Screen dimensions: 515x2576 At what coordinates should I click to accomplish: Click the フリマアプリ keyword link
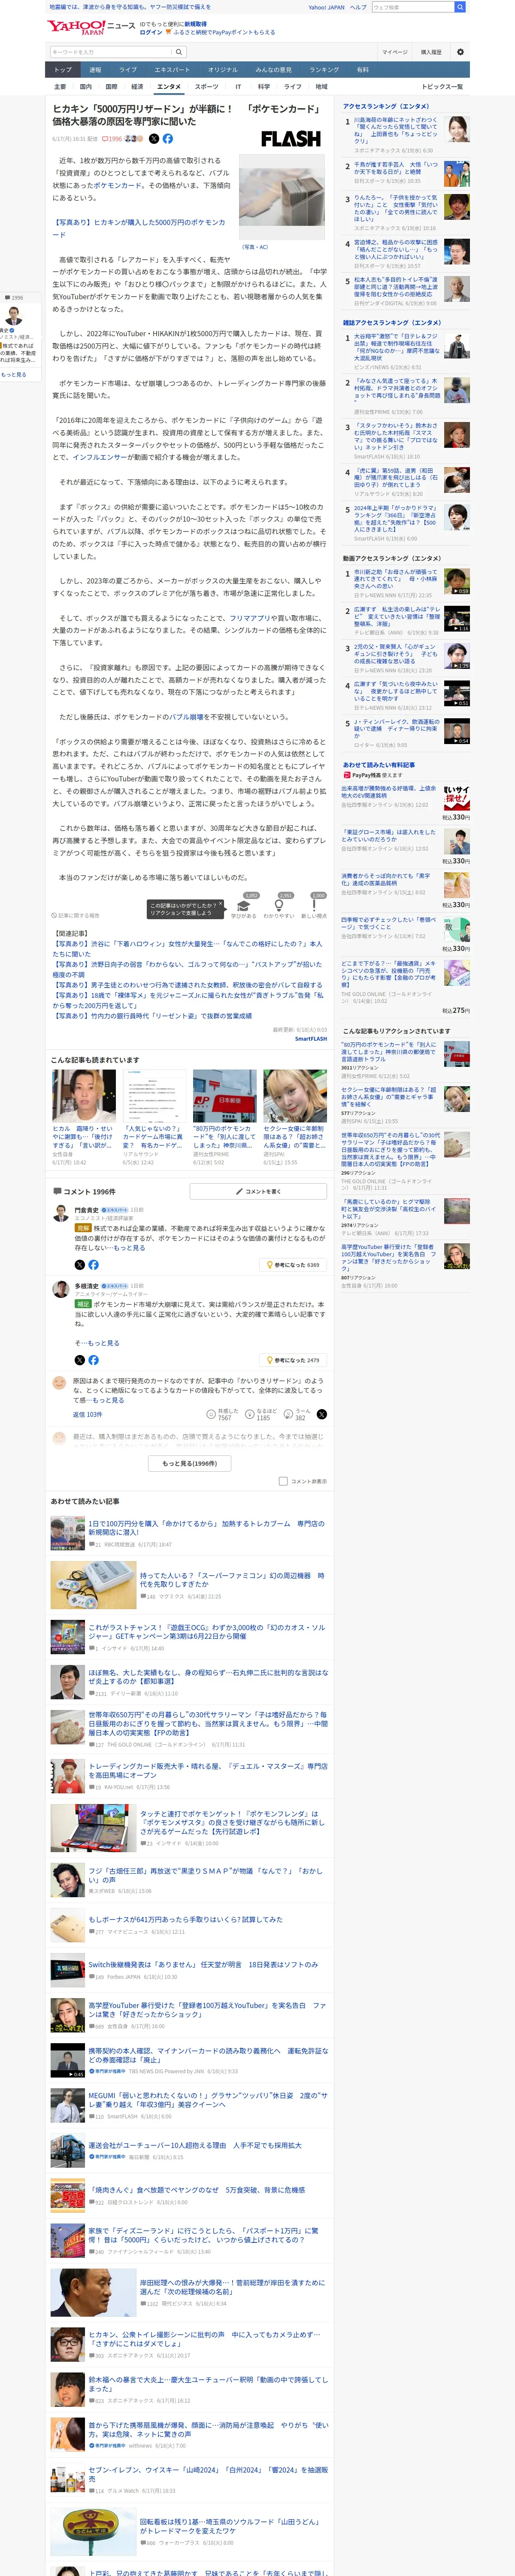tap(250, 618)
